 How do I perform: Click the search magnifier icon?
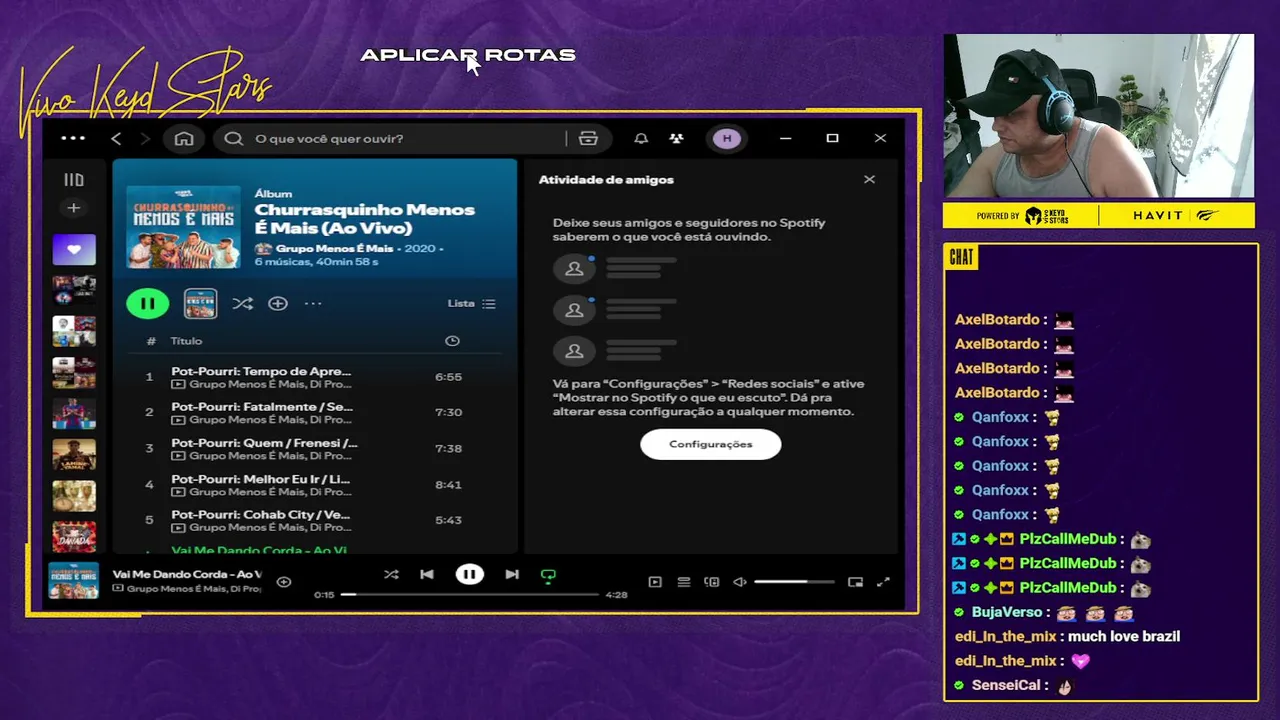coord(234,138)
